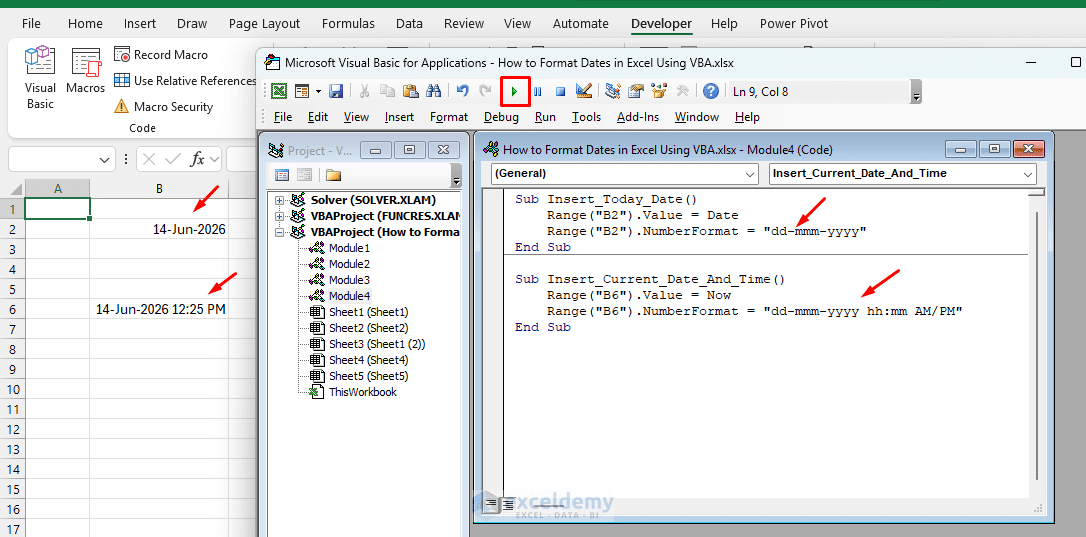The image size is (1086, 537).
Task: Open the Page Layout ribbon tab
Action: 265,24
